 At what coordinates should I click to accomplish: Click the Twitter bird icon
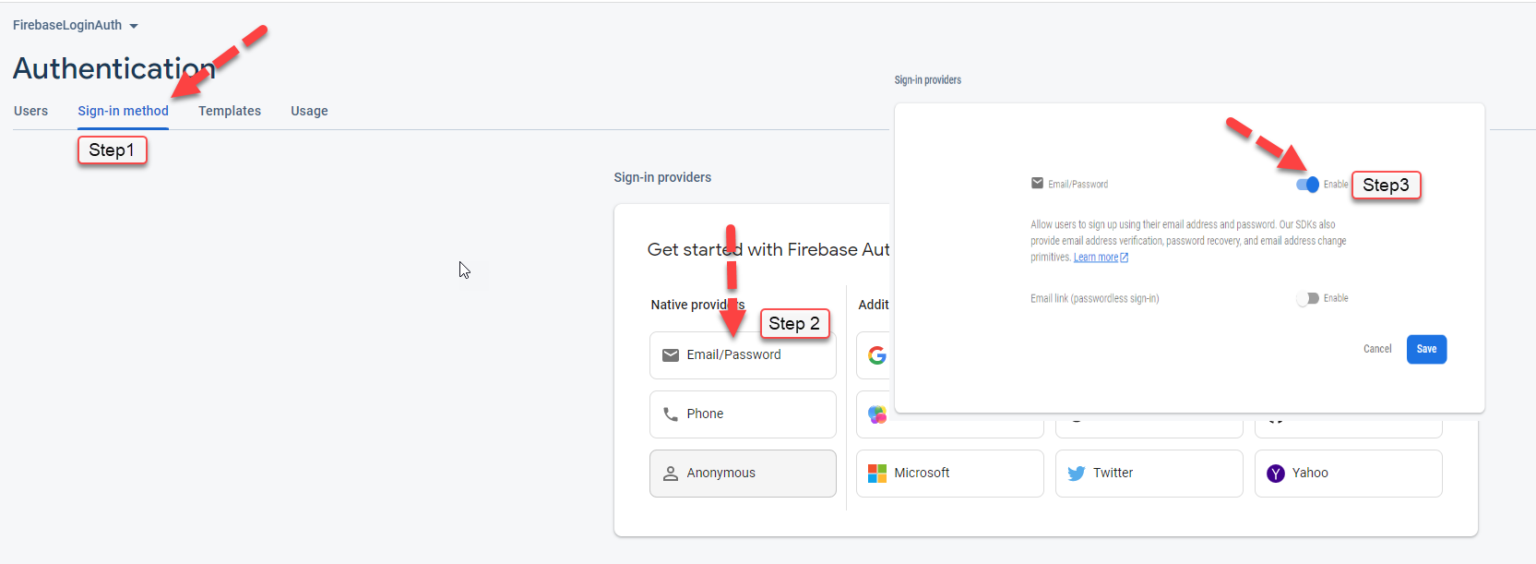point(1076,473)
